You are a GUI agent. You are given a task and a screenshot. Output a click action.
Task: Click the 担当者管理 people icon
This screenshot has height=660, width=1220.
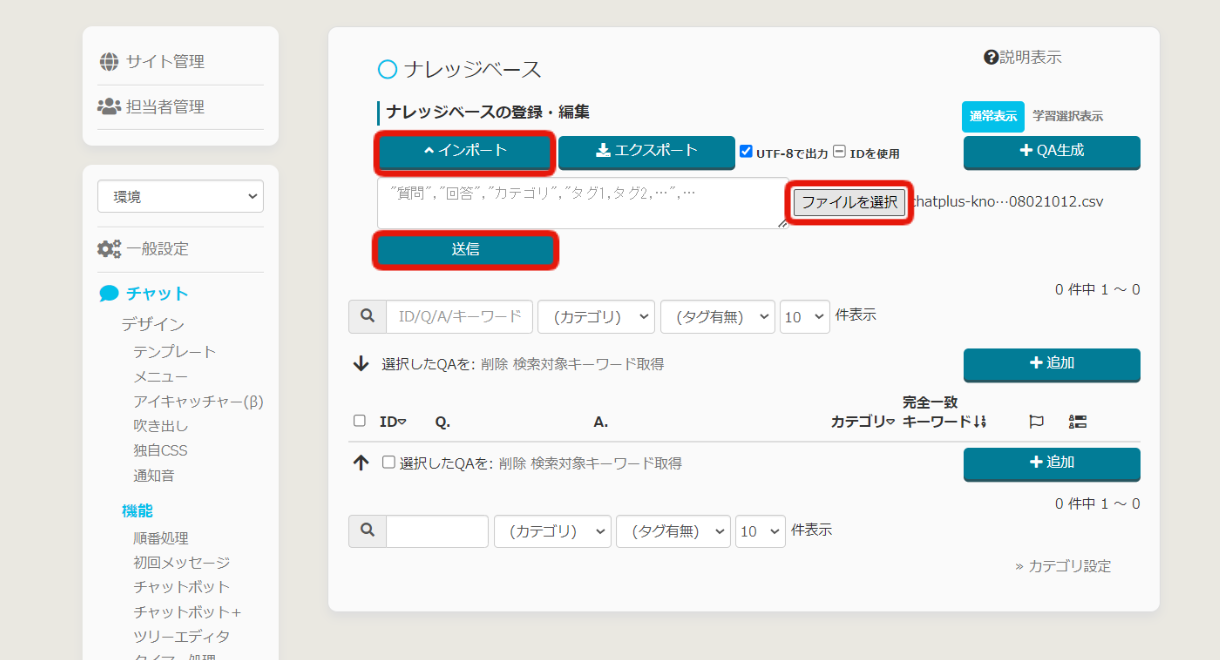pyautogui.click(x=109, y=106)
